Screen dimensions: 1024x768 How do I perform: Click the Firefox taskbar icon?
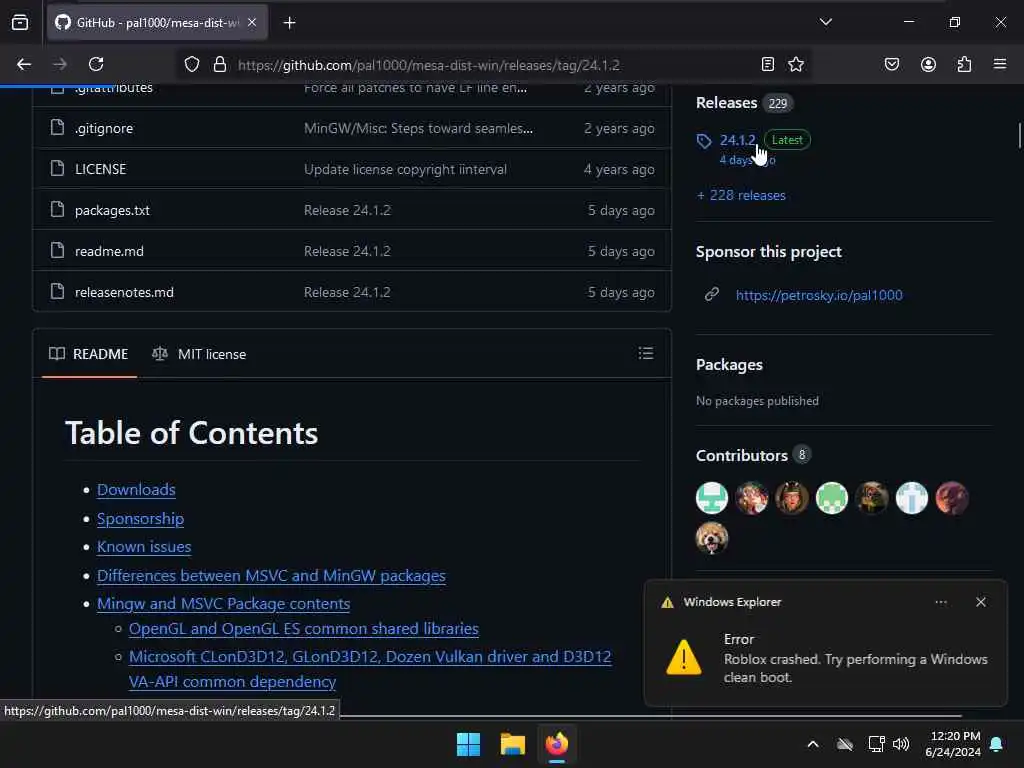tap(556, 744)
